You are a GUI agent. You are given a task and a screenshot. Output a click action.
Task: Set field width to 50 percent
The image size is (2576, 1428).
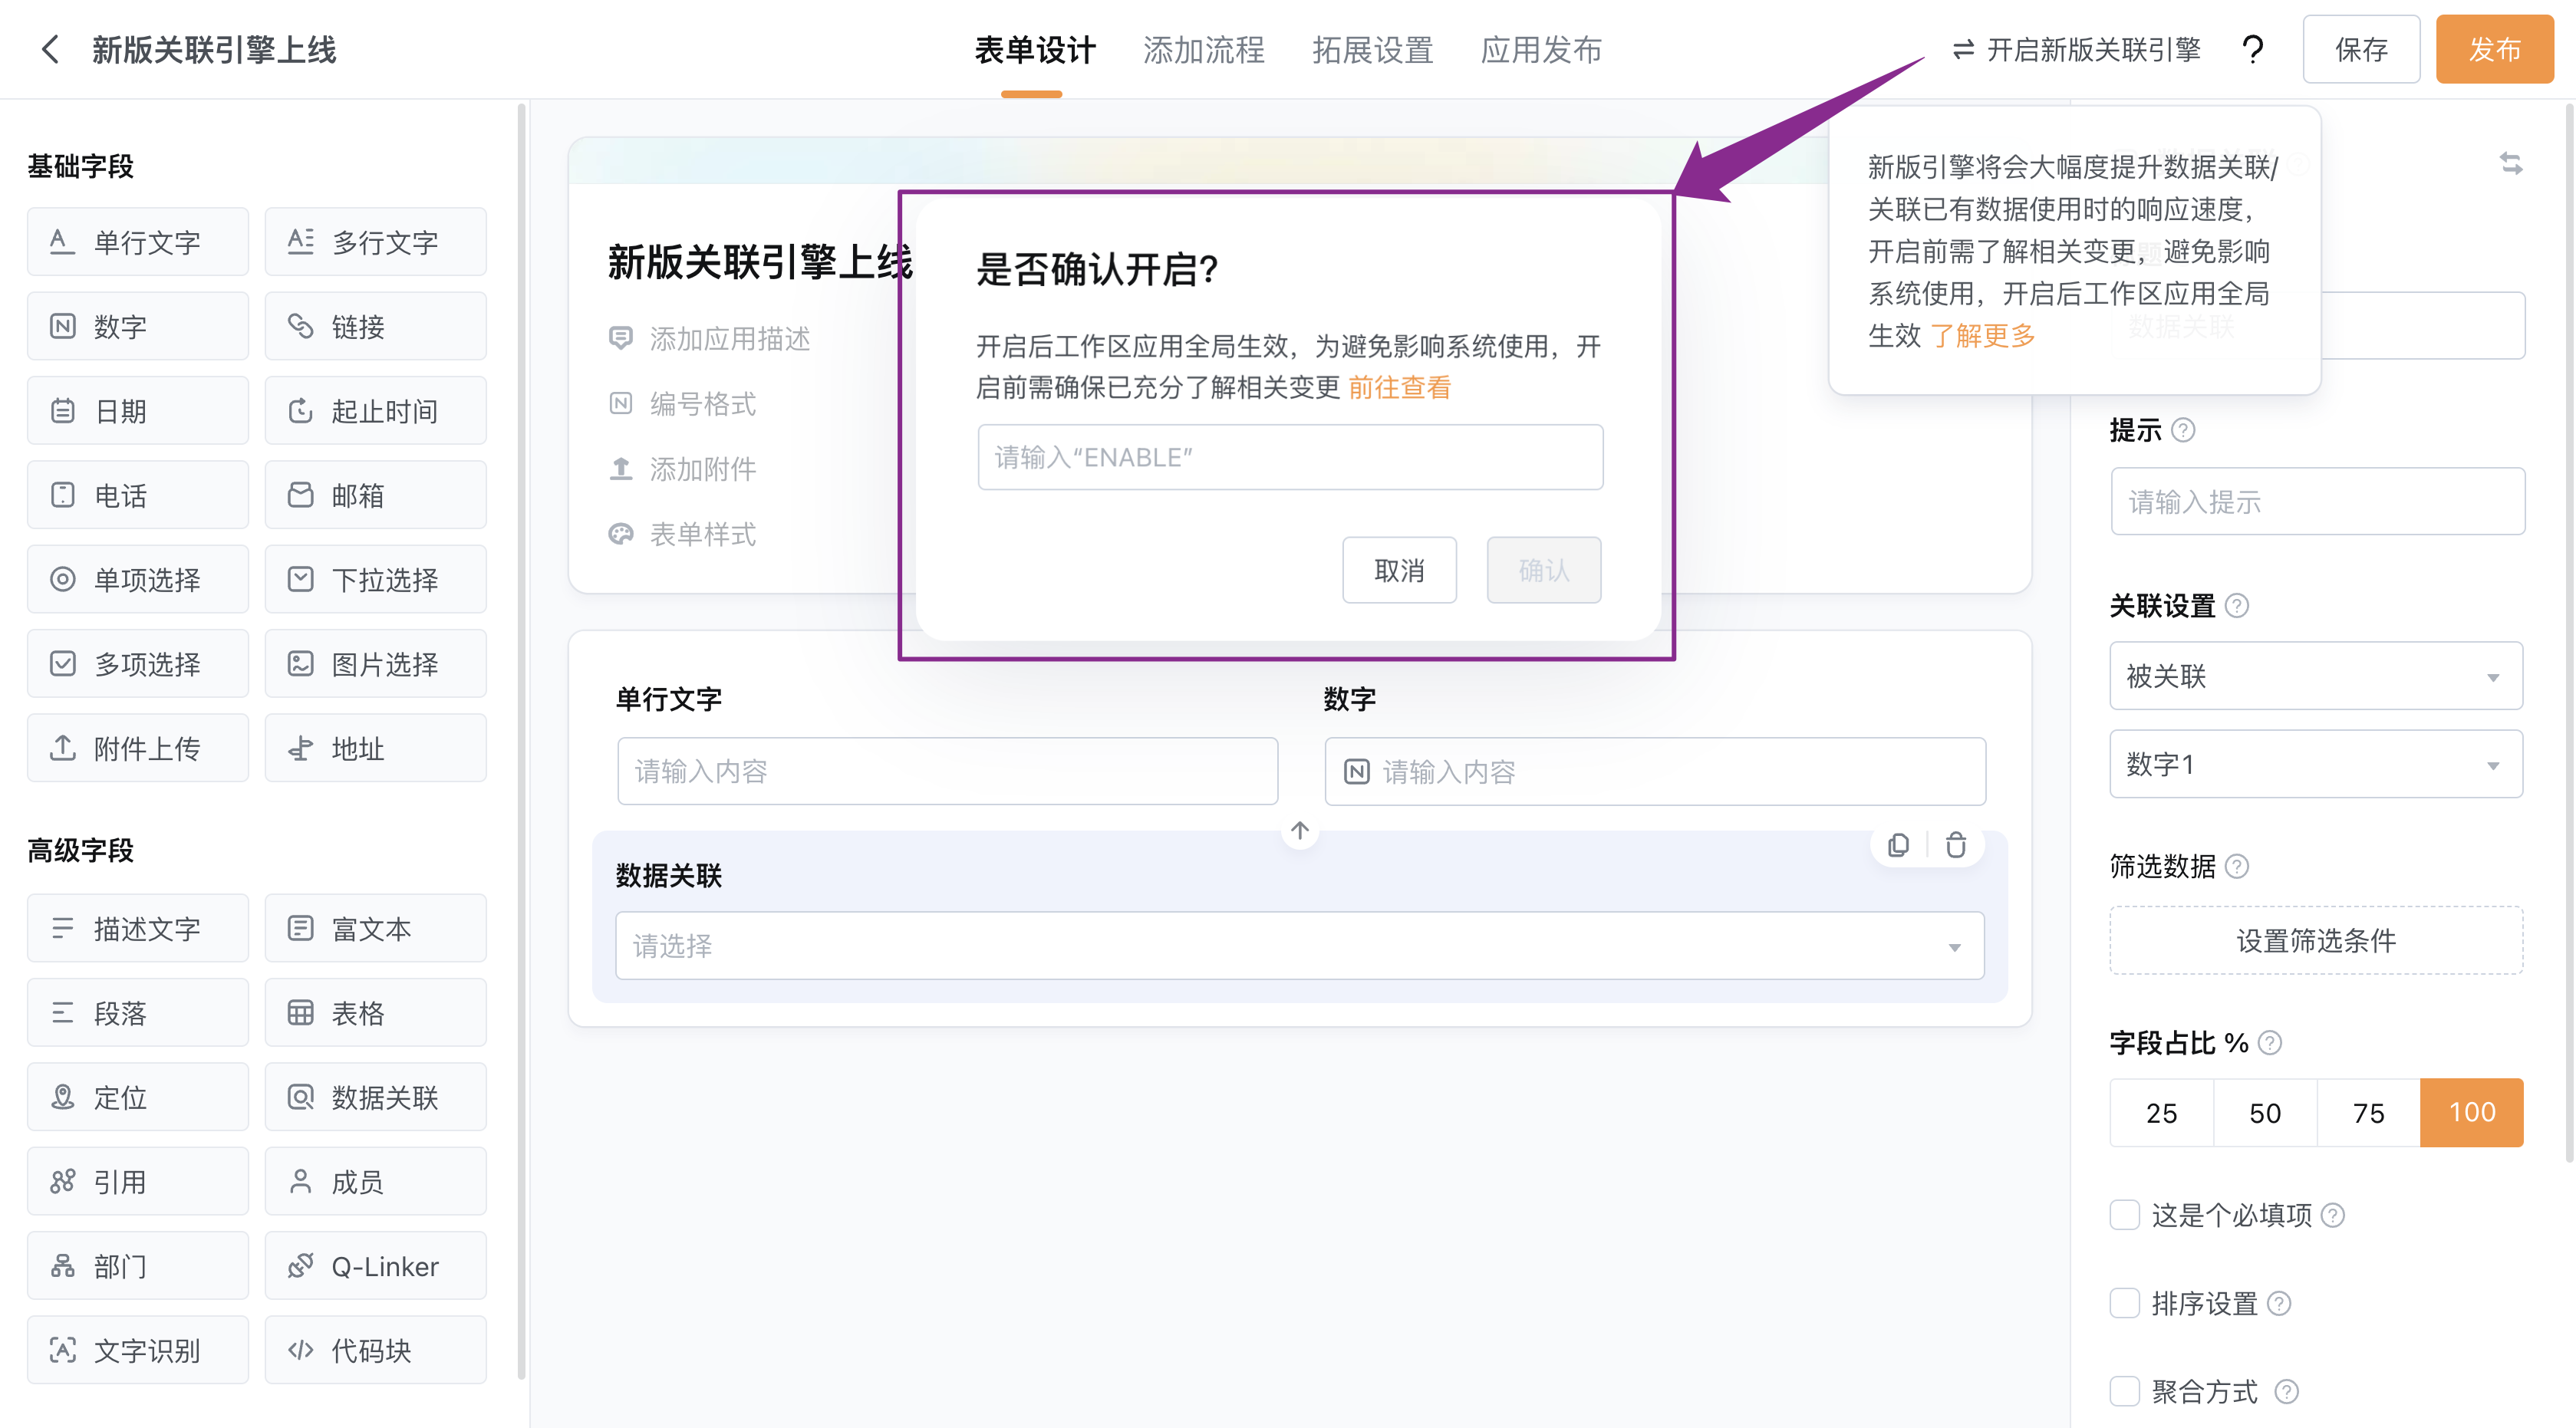[2266, 1112]
